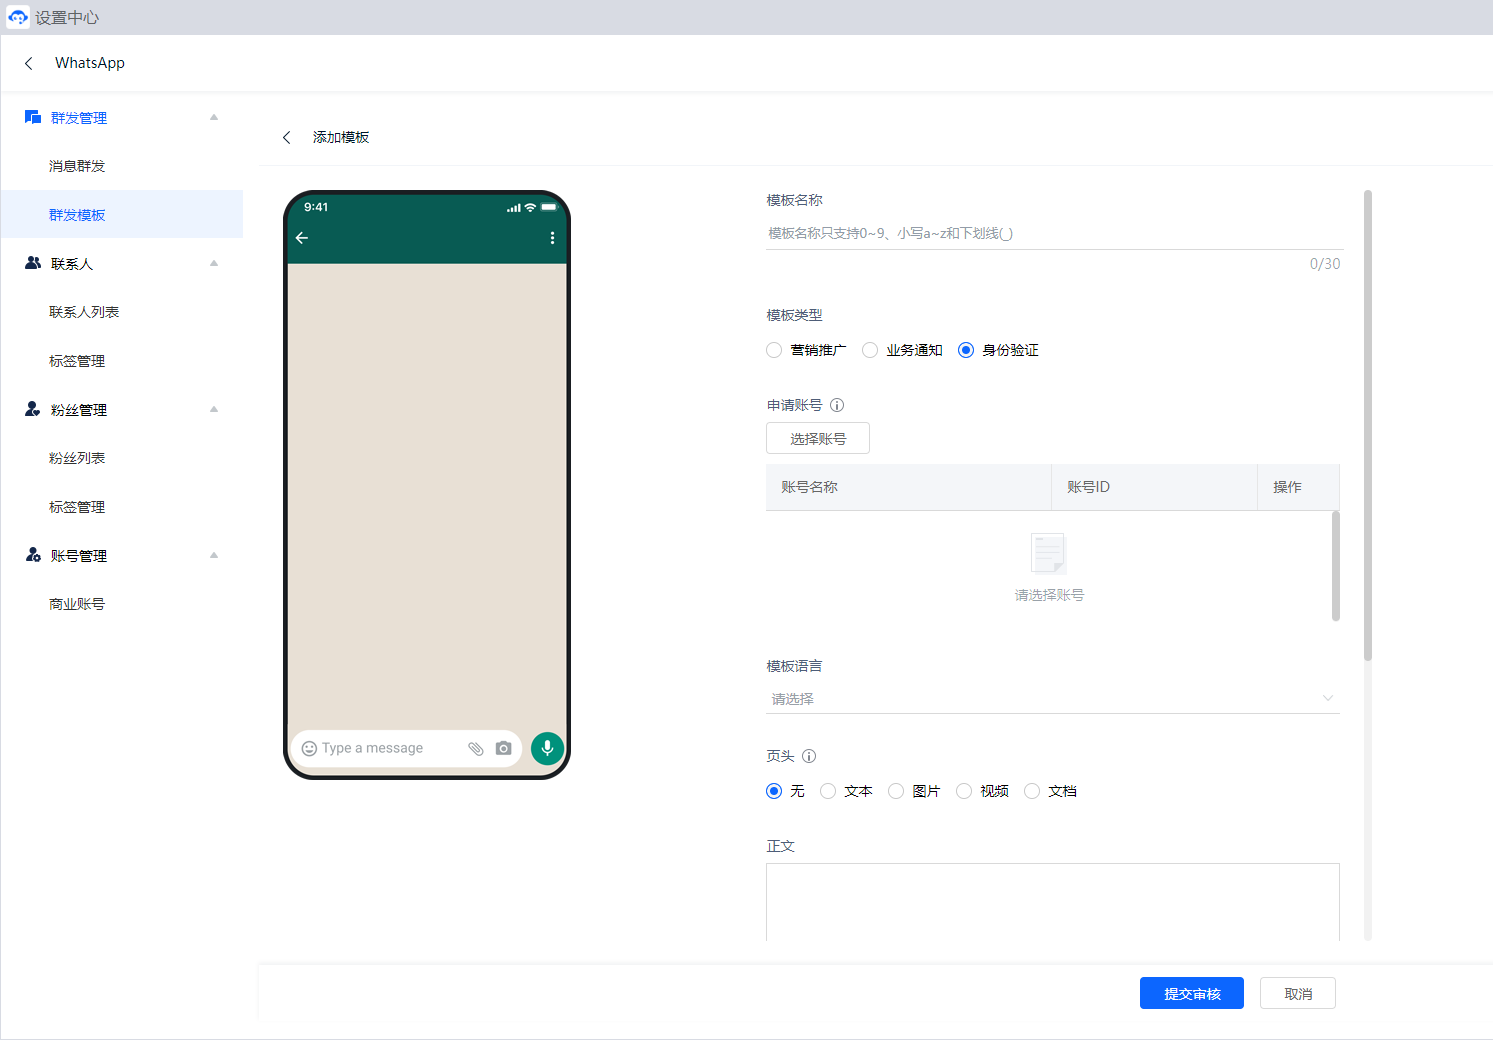
Task: Click the 提交审核 button
Action: point(1191,993)
